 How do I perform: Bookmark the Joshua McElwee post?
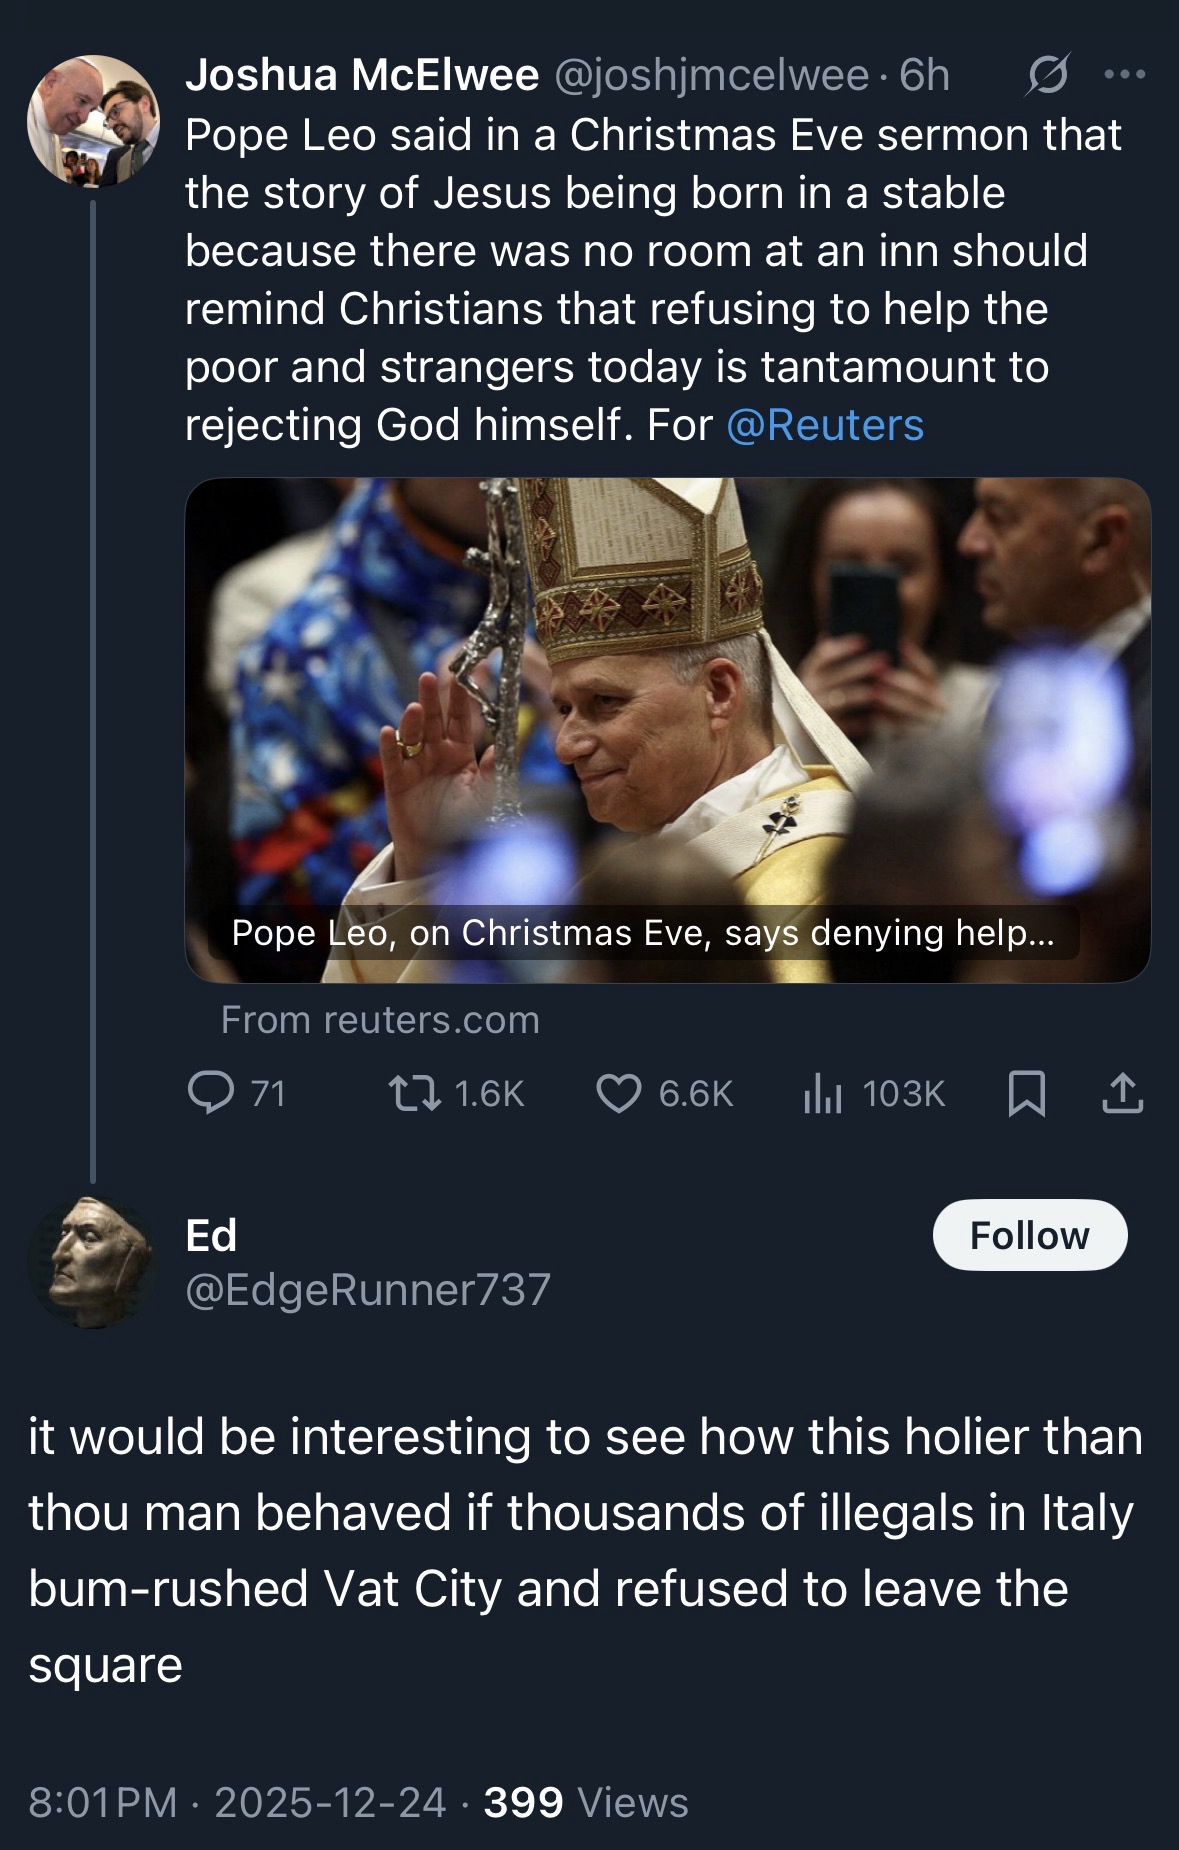(x=1027, y=1093)
